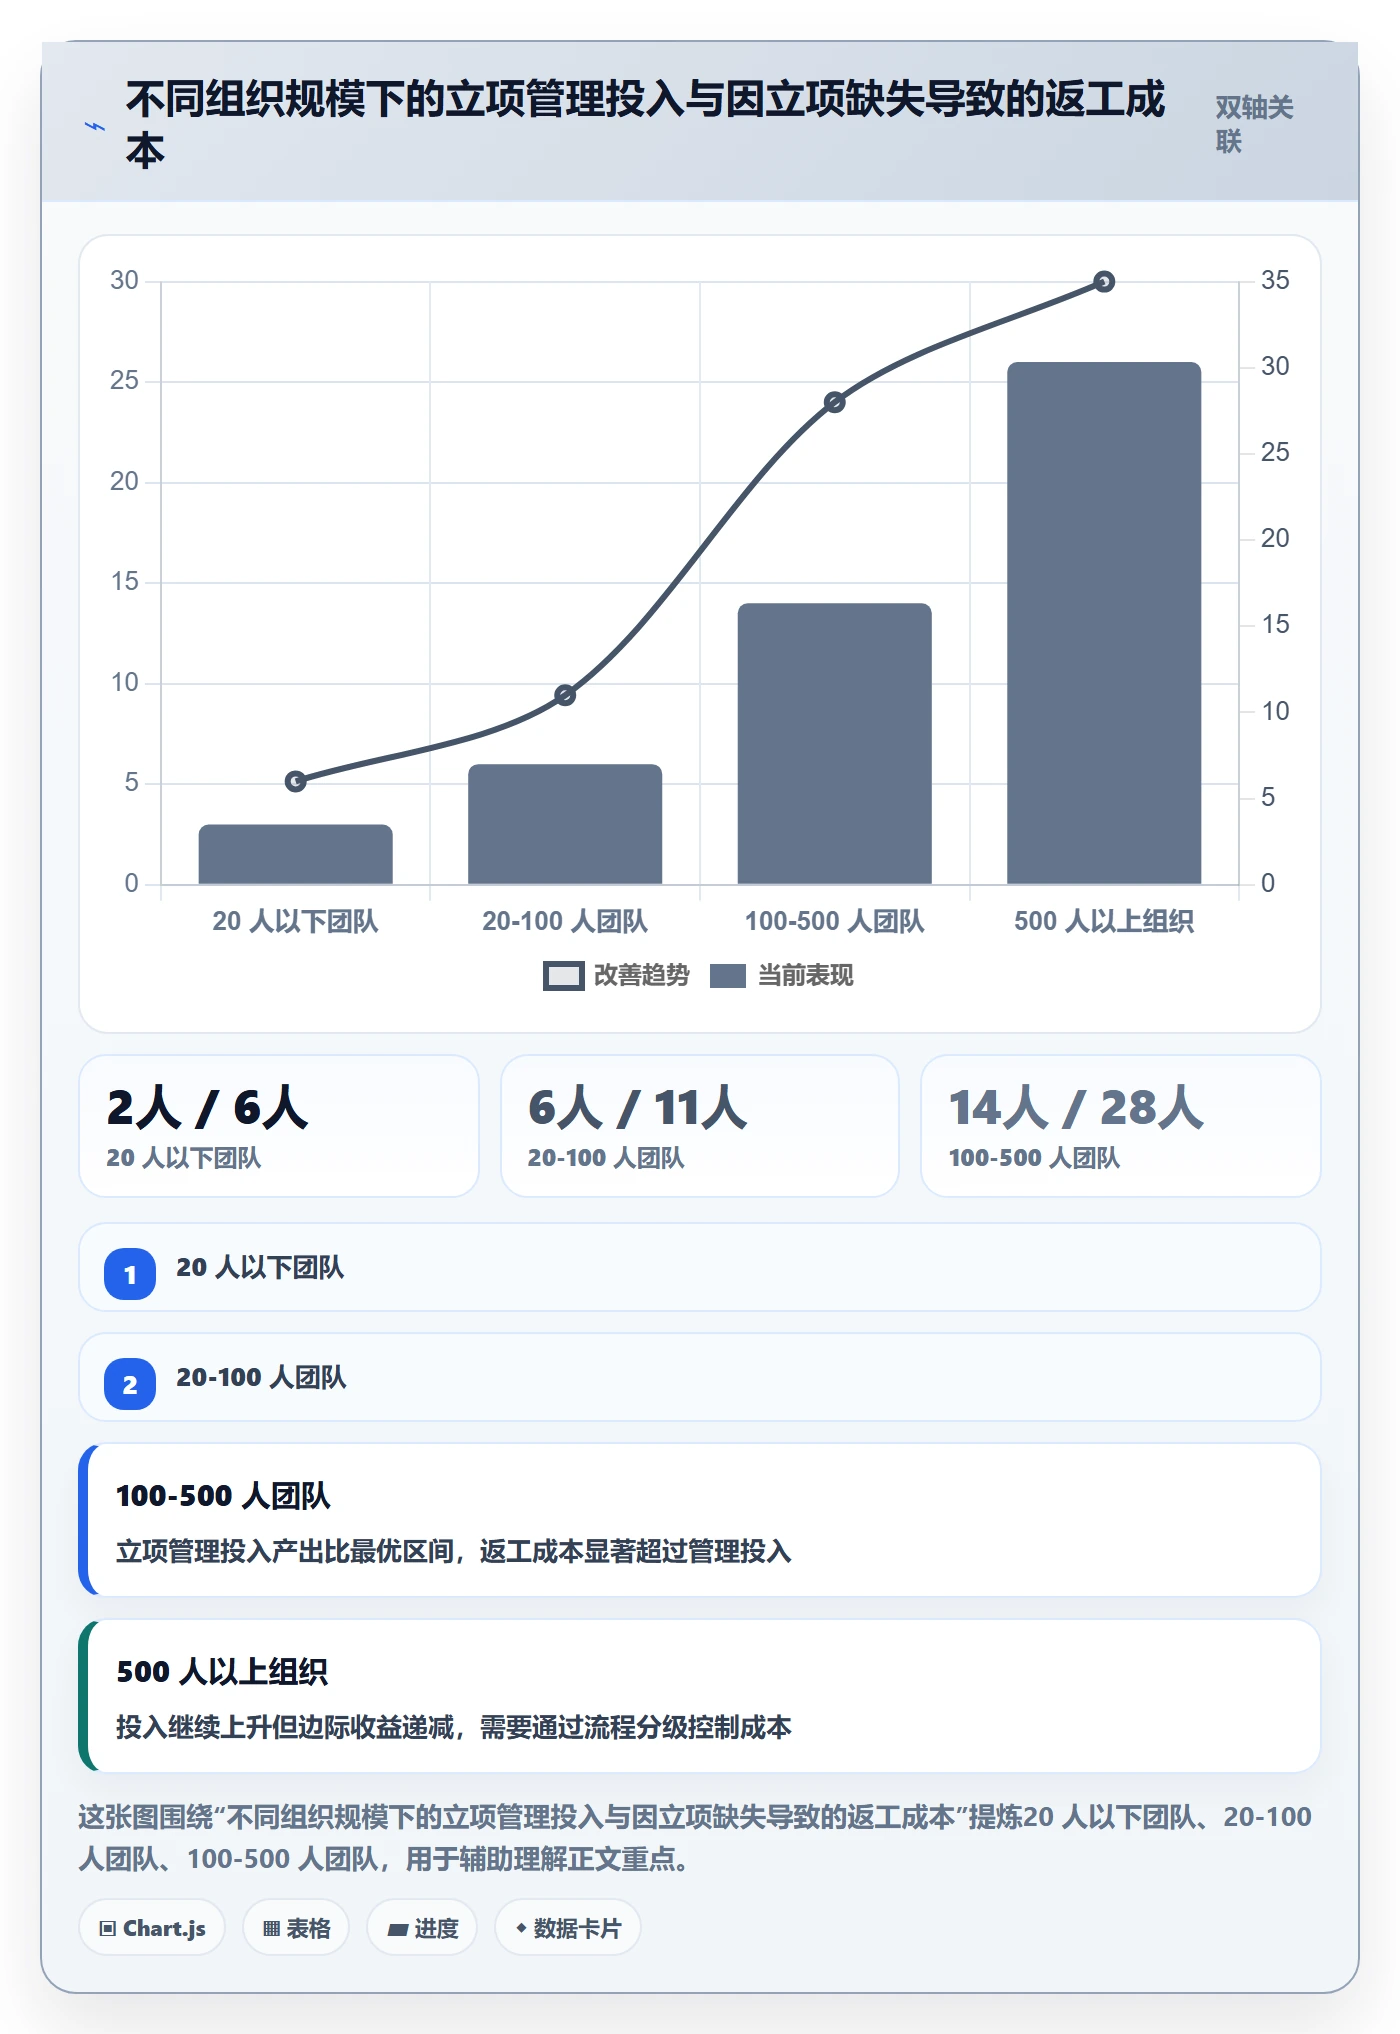
Task: Click the Chart.js chip
Action: (152, 1928)
